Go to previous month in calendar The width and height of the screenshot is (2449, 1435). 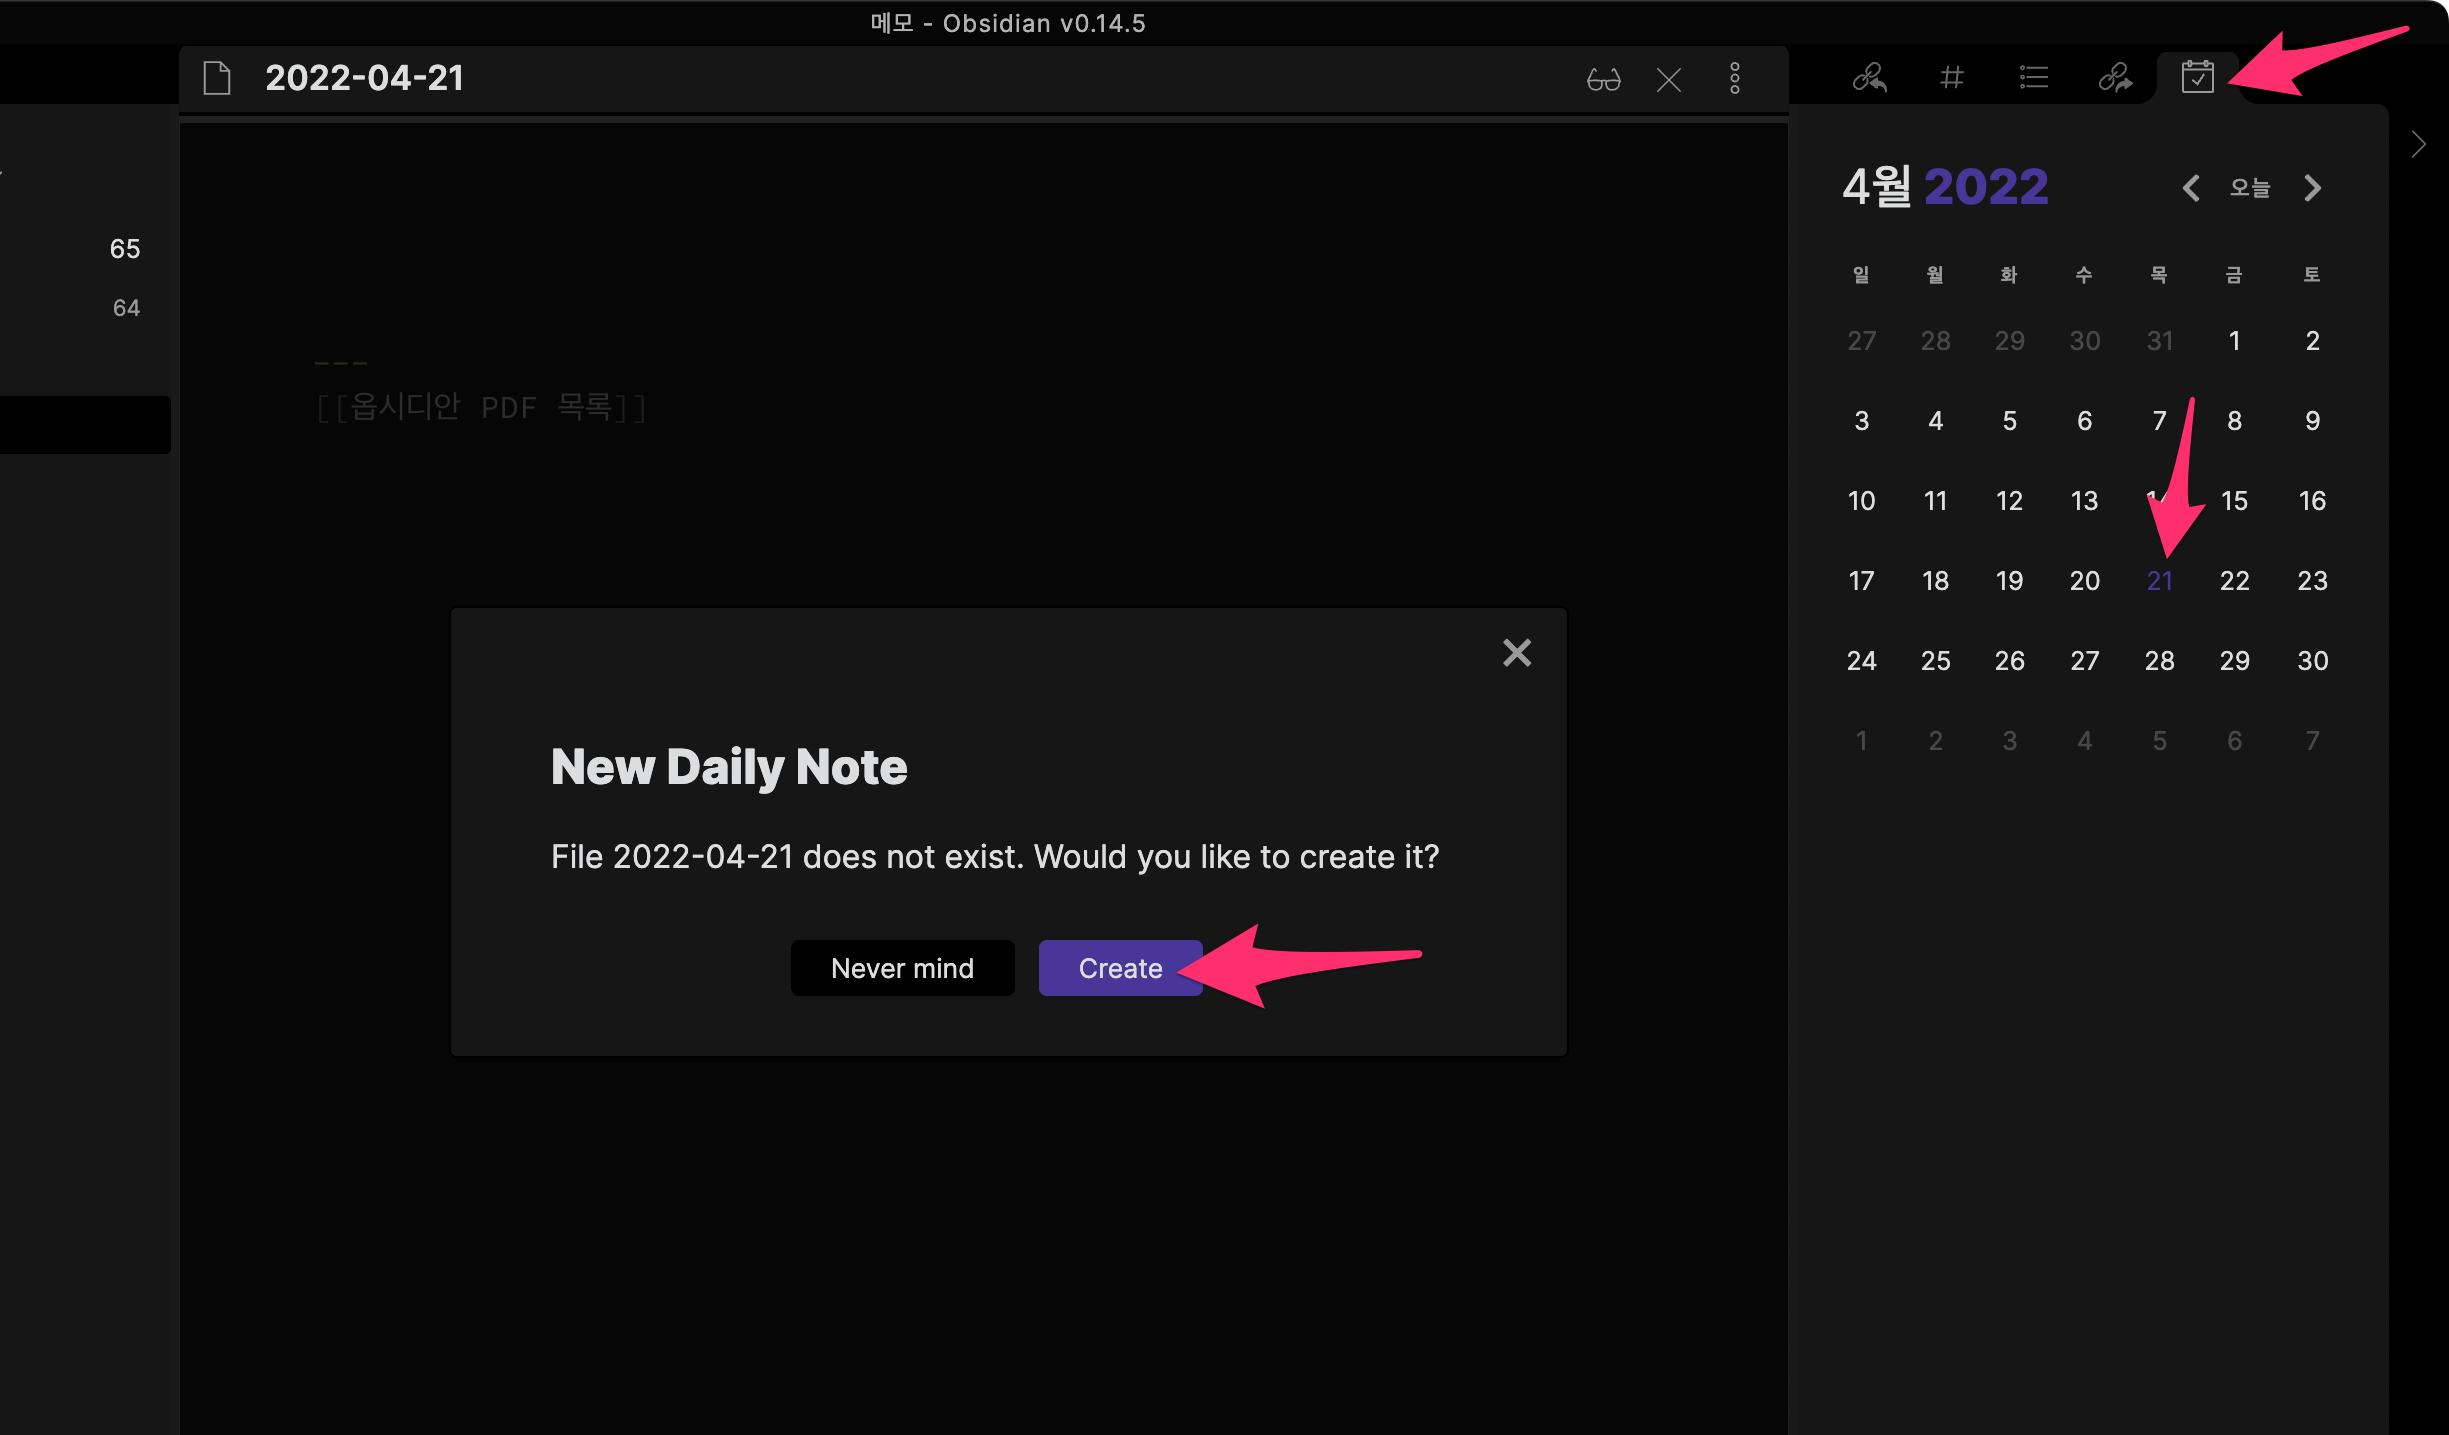tap(2191, 188)
